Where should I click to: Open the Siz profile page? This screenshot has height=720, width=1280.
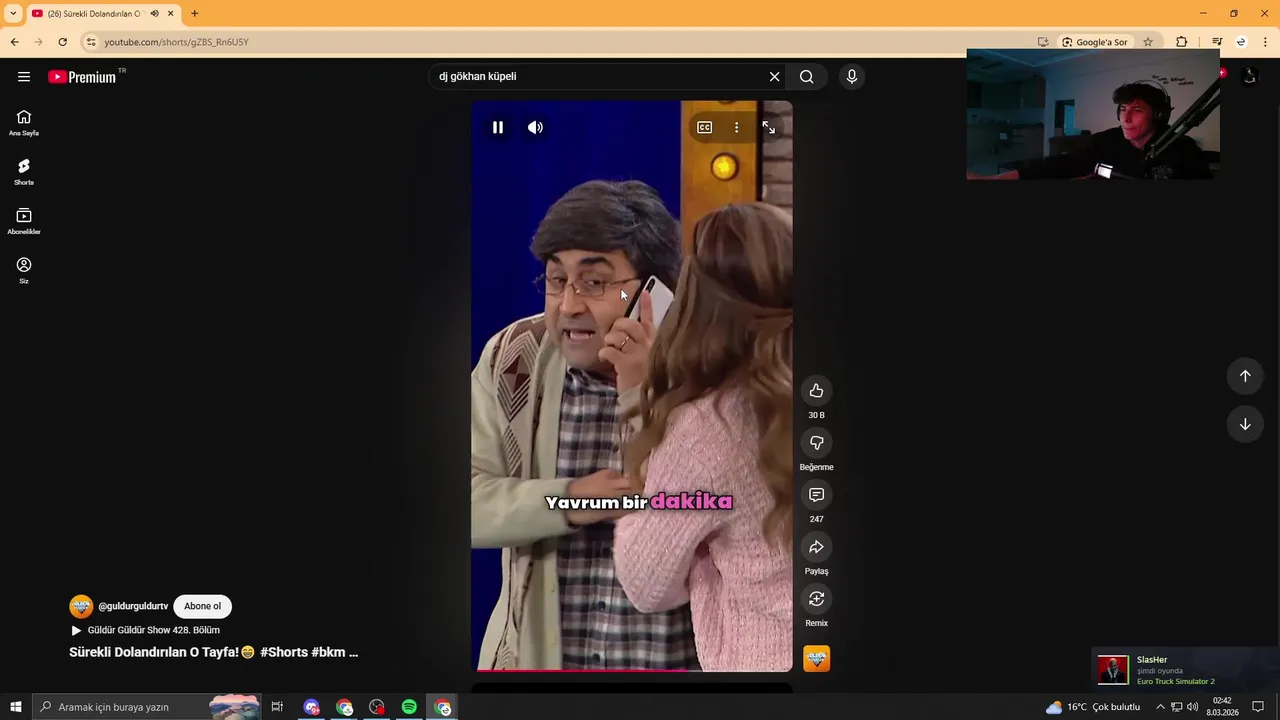pos(24,270)
